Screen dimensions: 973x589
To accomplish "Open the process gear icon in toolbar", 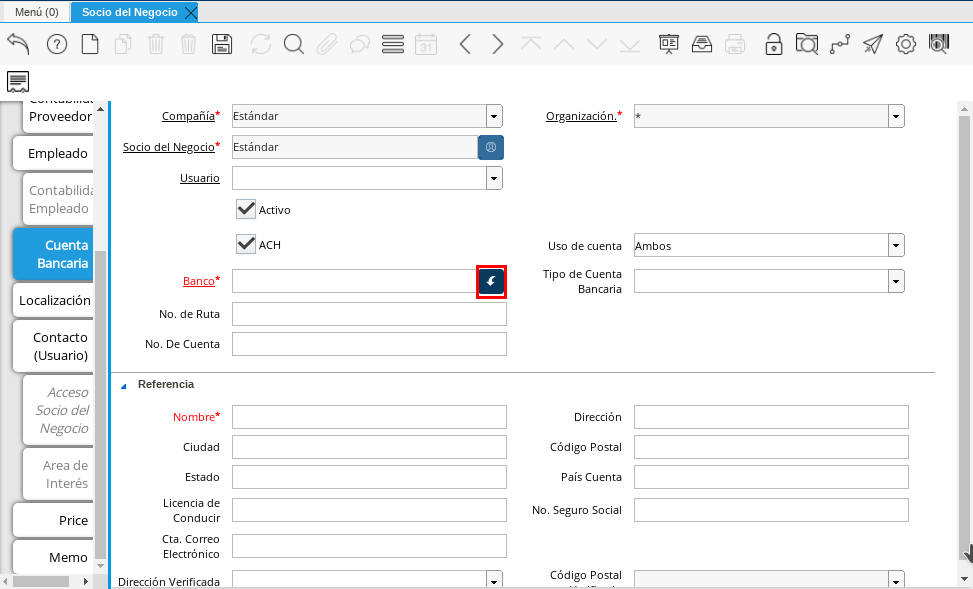I will click(906, 44).
